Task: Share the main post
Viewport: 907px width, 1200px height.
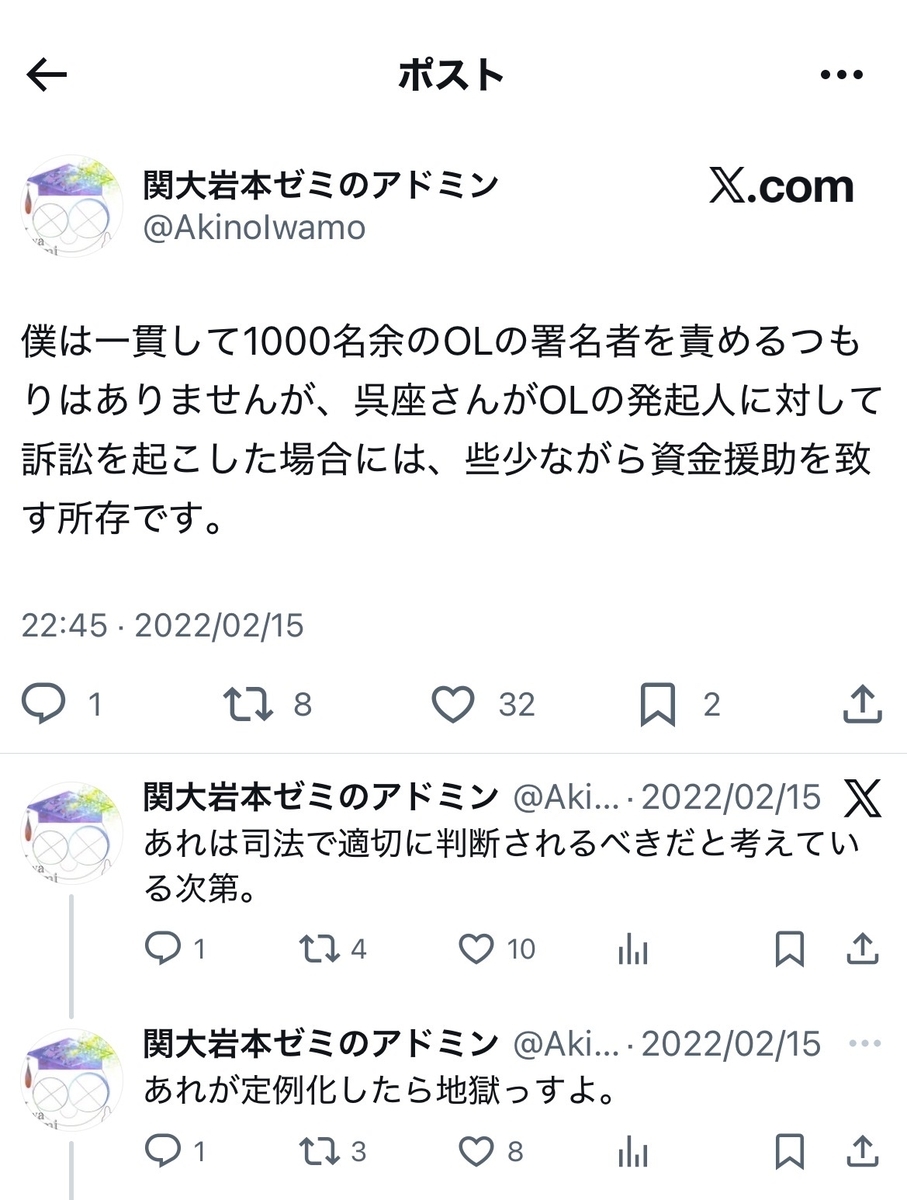Action: (x=861, y=704)
